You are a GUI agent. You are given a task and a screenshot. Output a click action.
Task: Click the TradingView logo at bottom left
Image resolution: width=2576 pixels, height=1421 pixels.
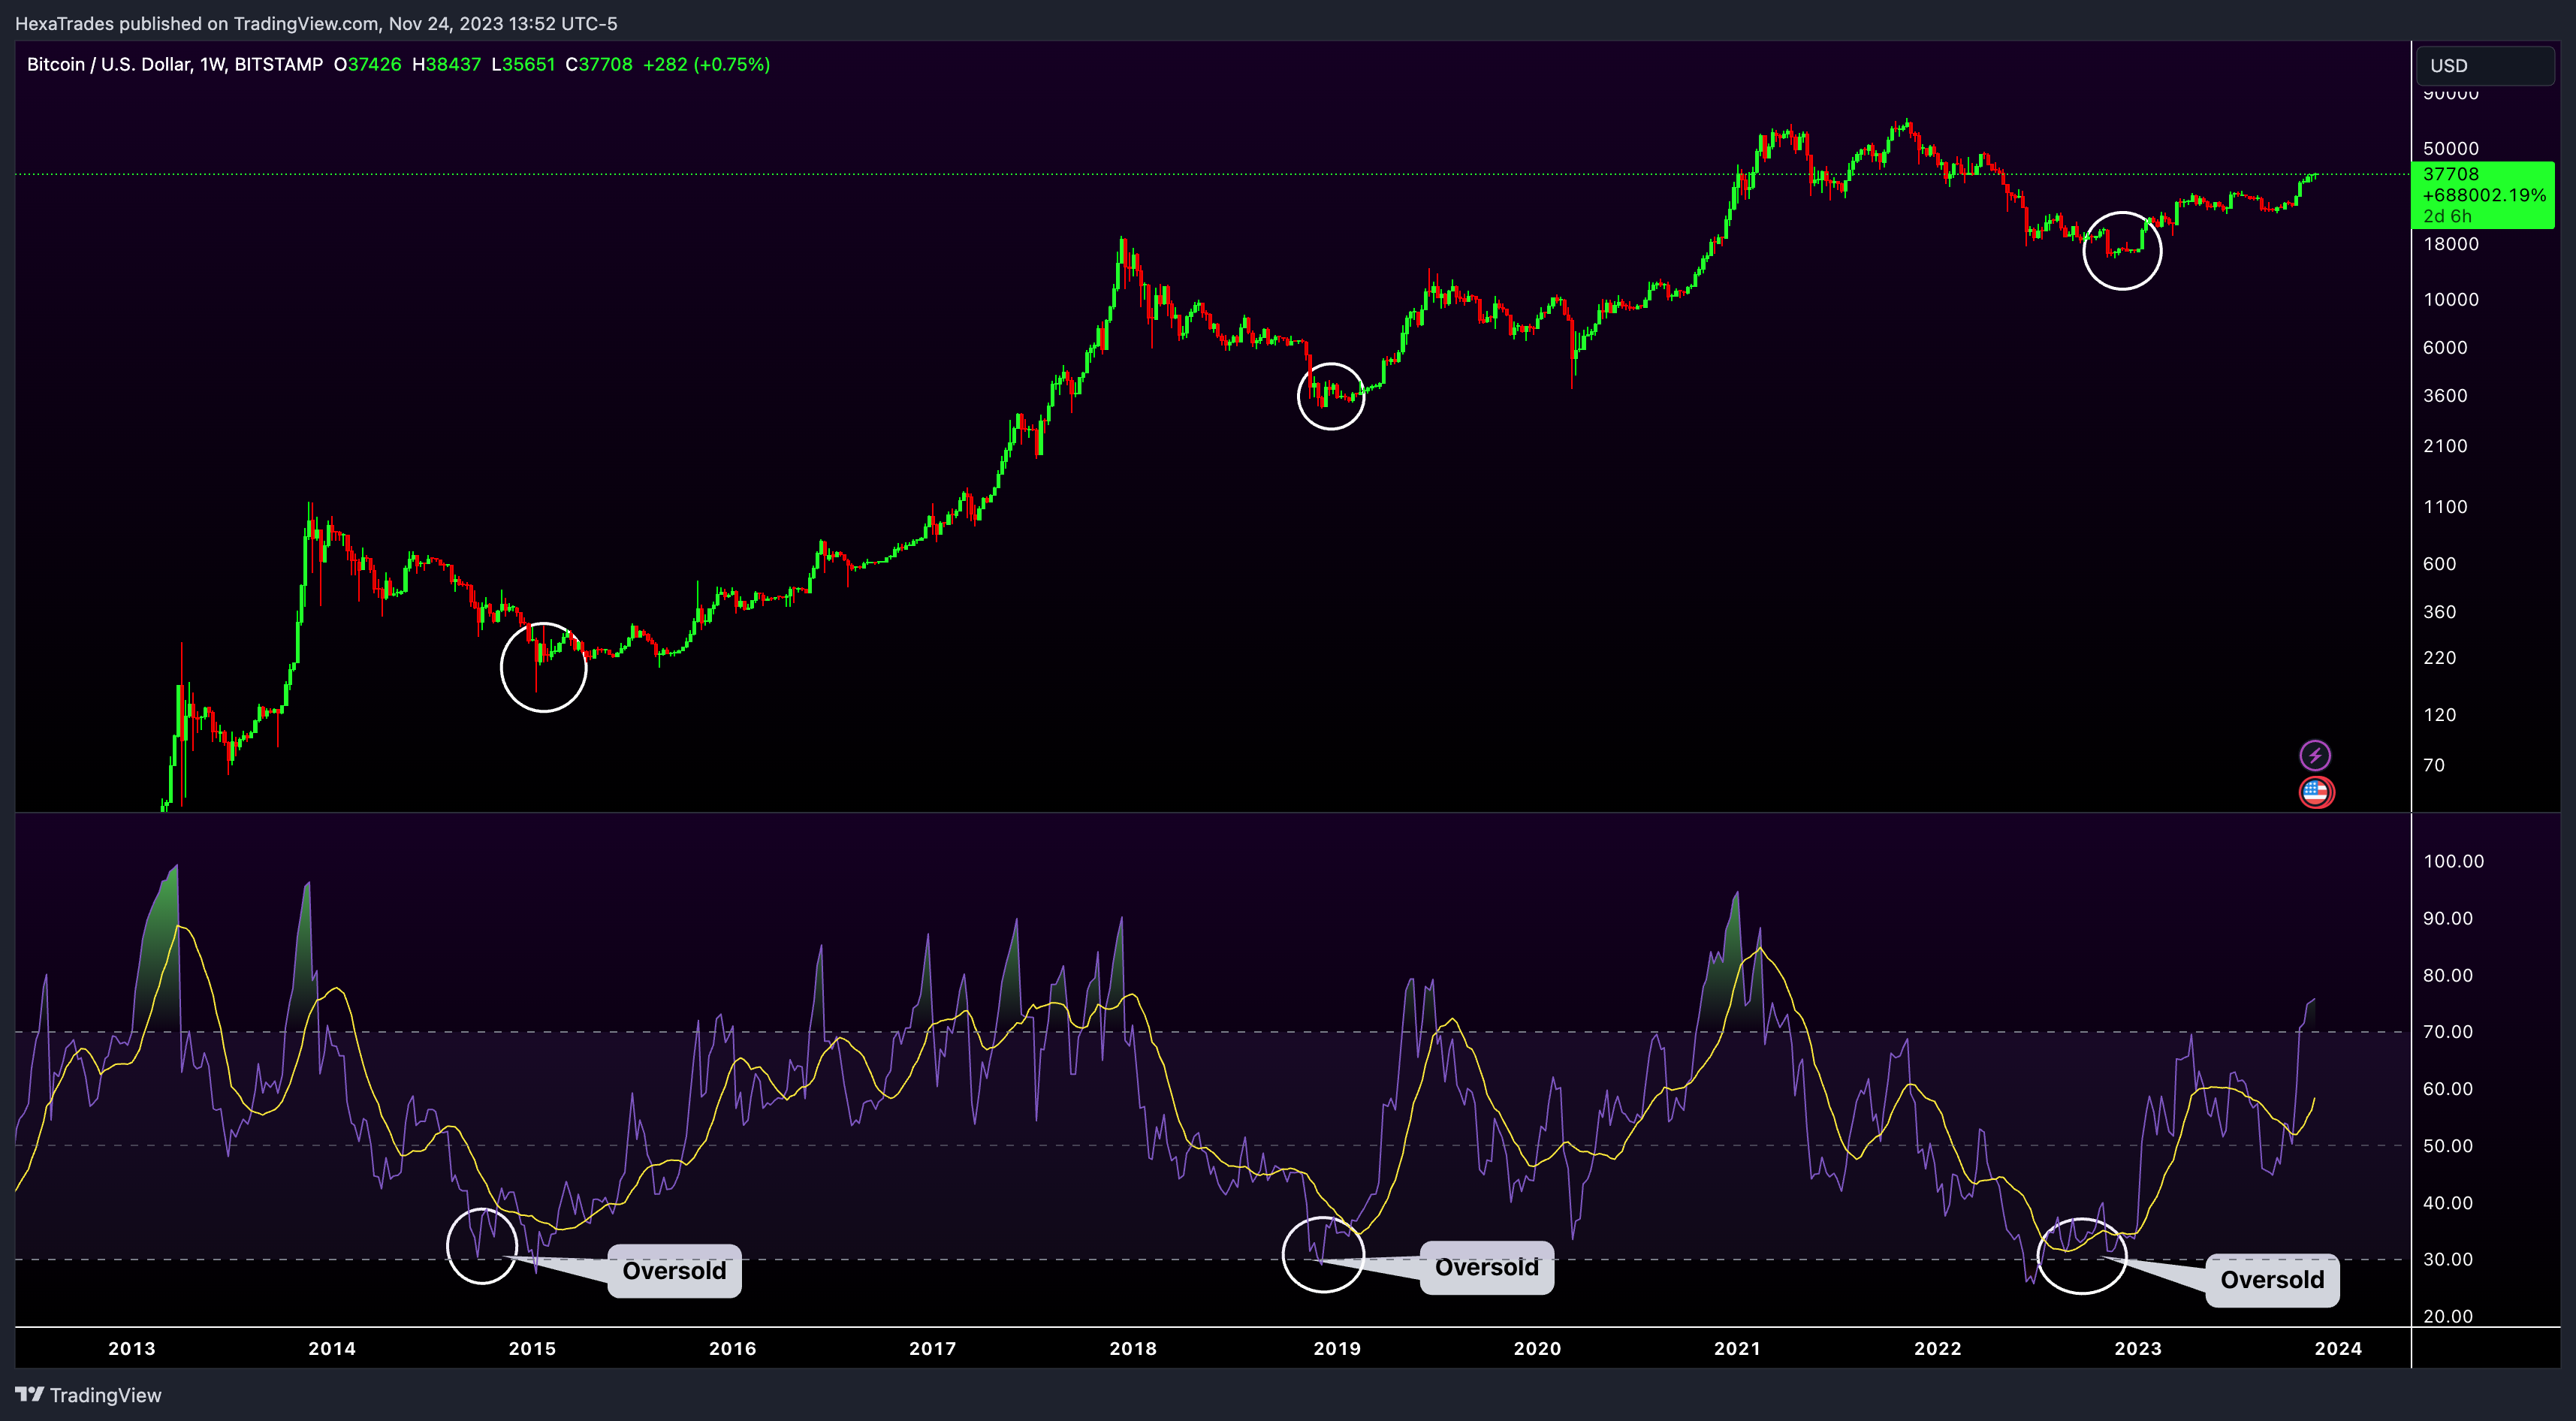[88, 1395]
